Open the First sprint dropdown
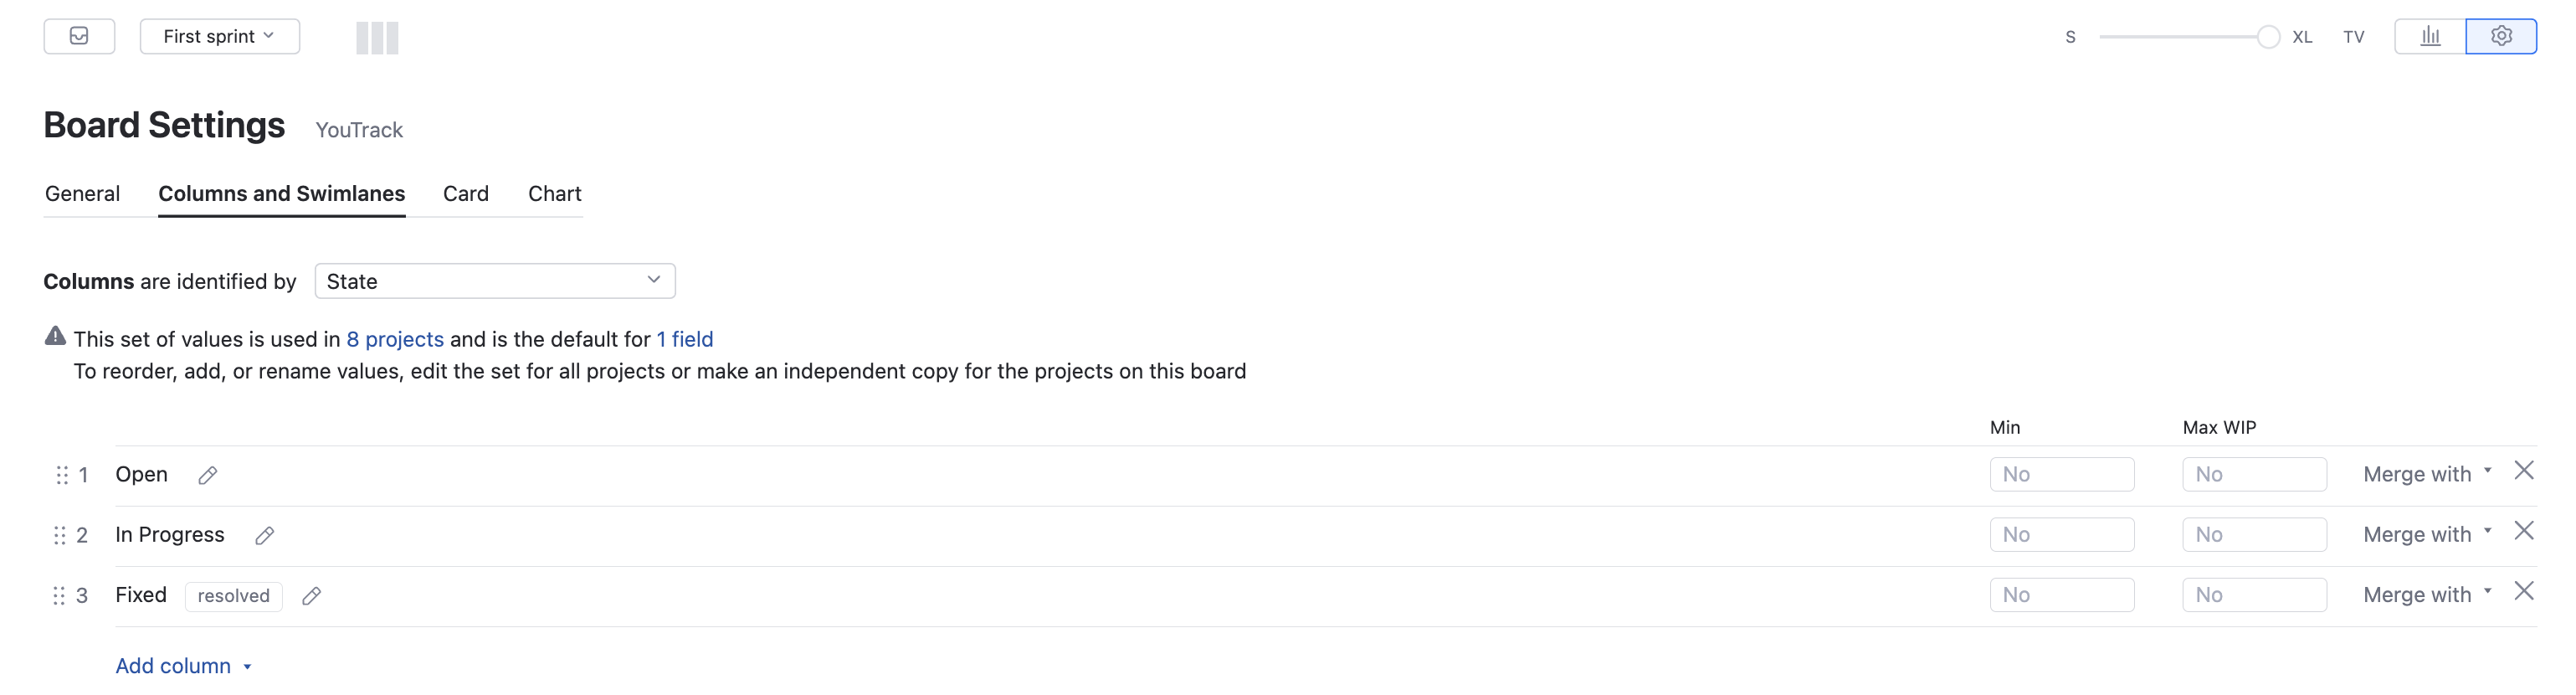This screenshot has height=695, width=2576. coord(219,36)
